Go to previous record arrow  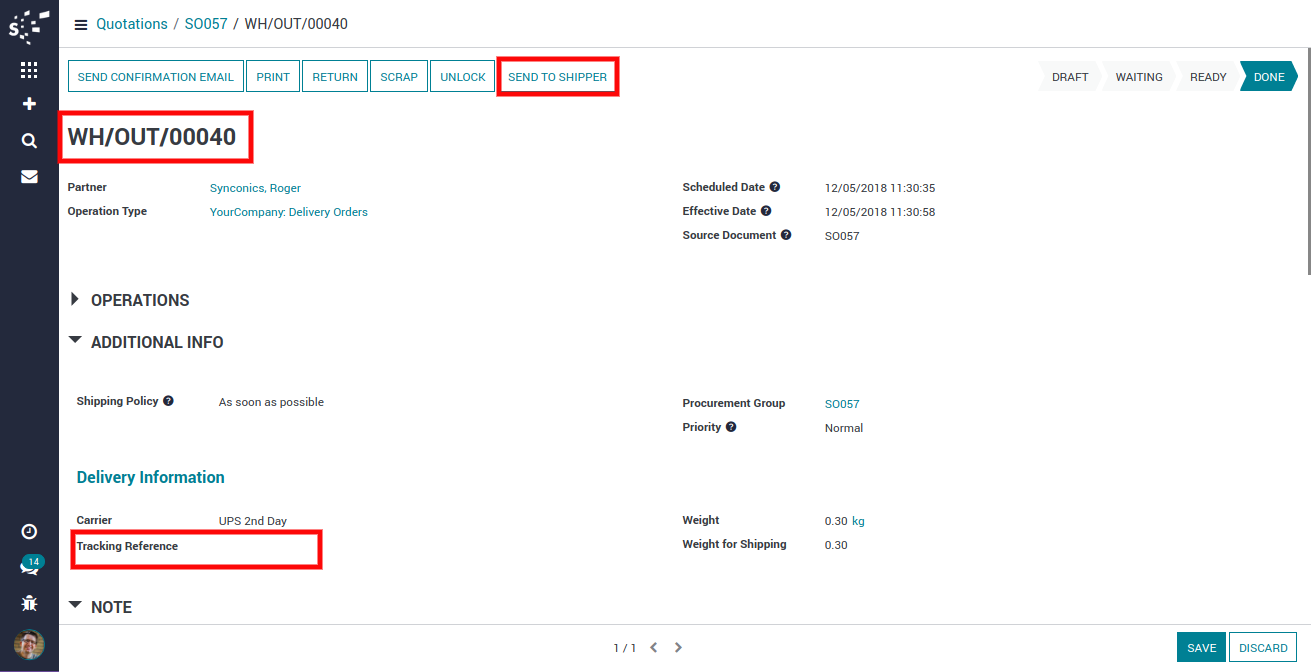(654, 648)
